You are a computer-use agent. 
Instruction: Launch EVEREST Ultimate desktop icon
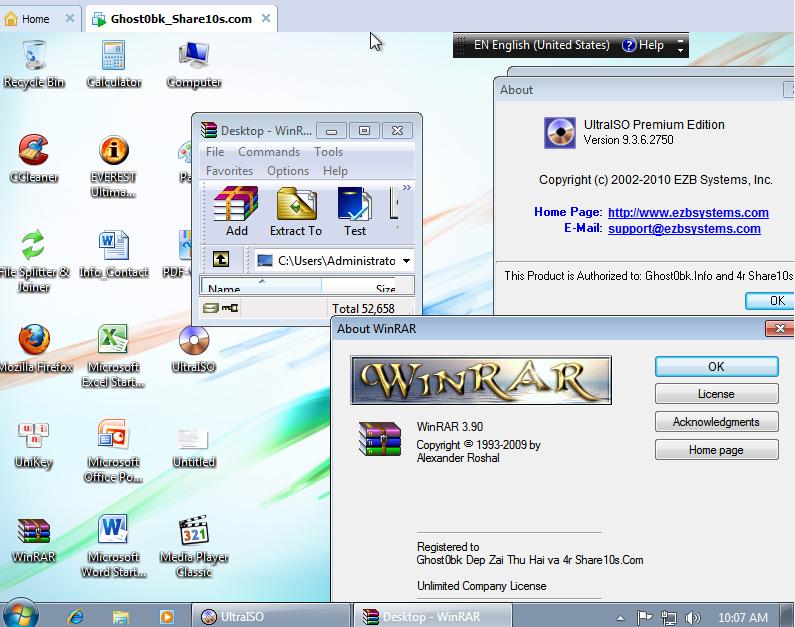[x=114, y=166]
